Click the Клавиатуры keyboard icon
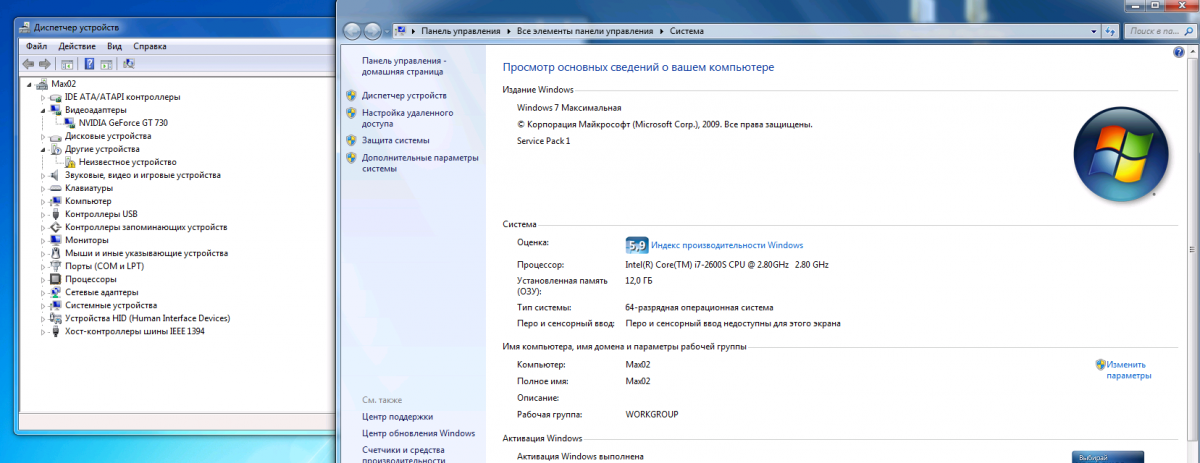Image resolution: width=1200 pixels, height=463 pixels. [57, 187]
